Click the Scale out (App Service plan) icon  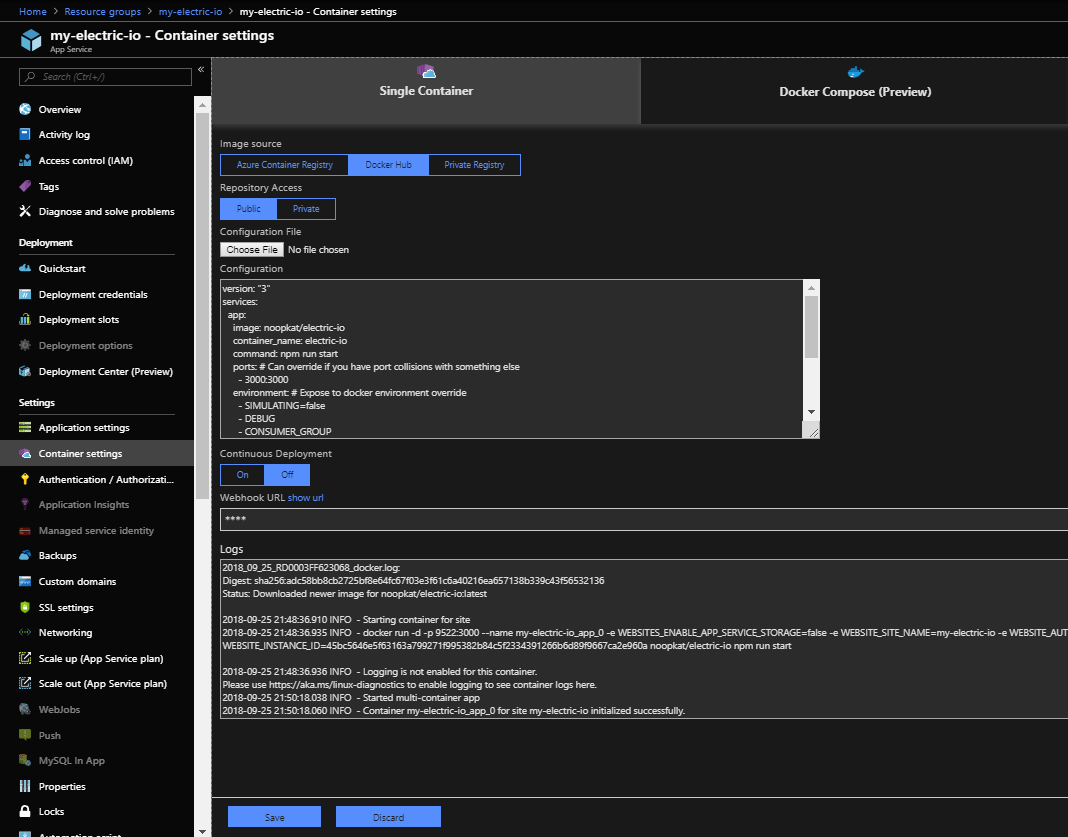pyautogui.click(x=25, y=683)
